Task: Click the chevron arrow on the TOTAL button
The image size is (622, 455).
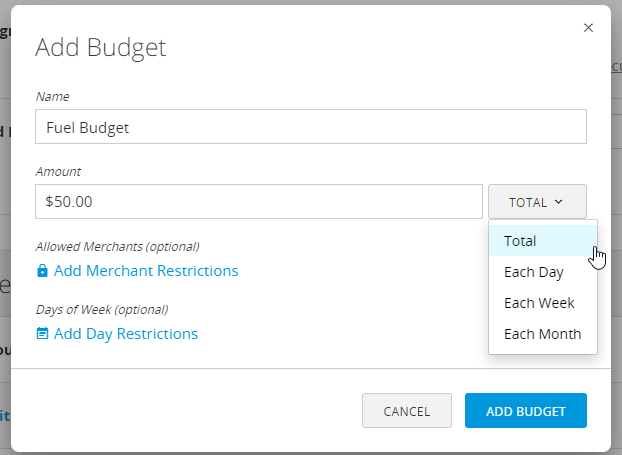Action: [x=558, y=202]
